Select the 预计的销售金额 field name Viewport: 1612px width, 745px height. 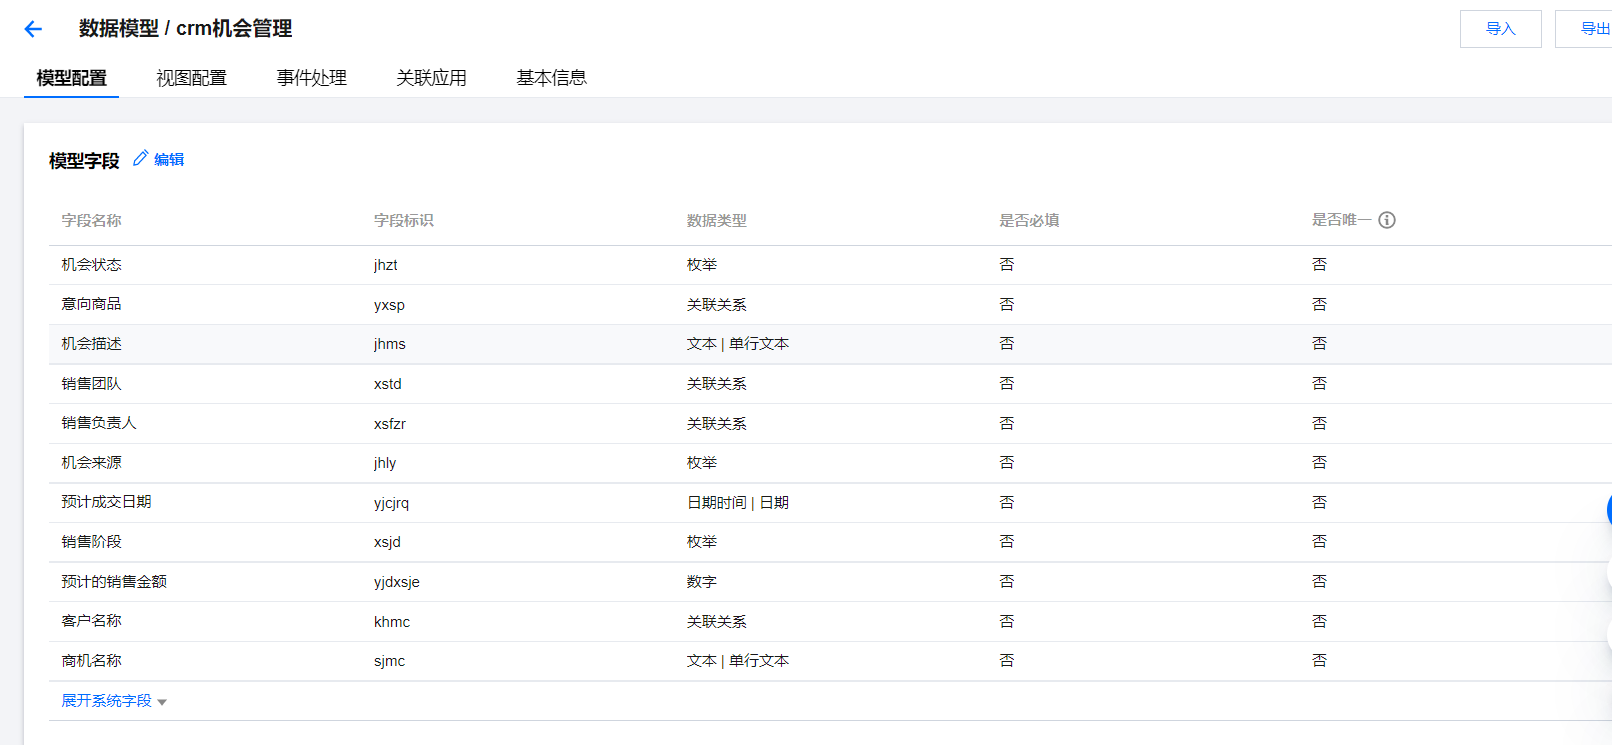(x=113, y=582)
